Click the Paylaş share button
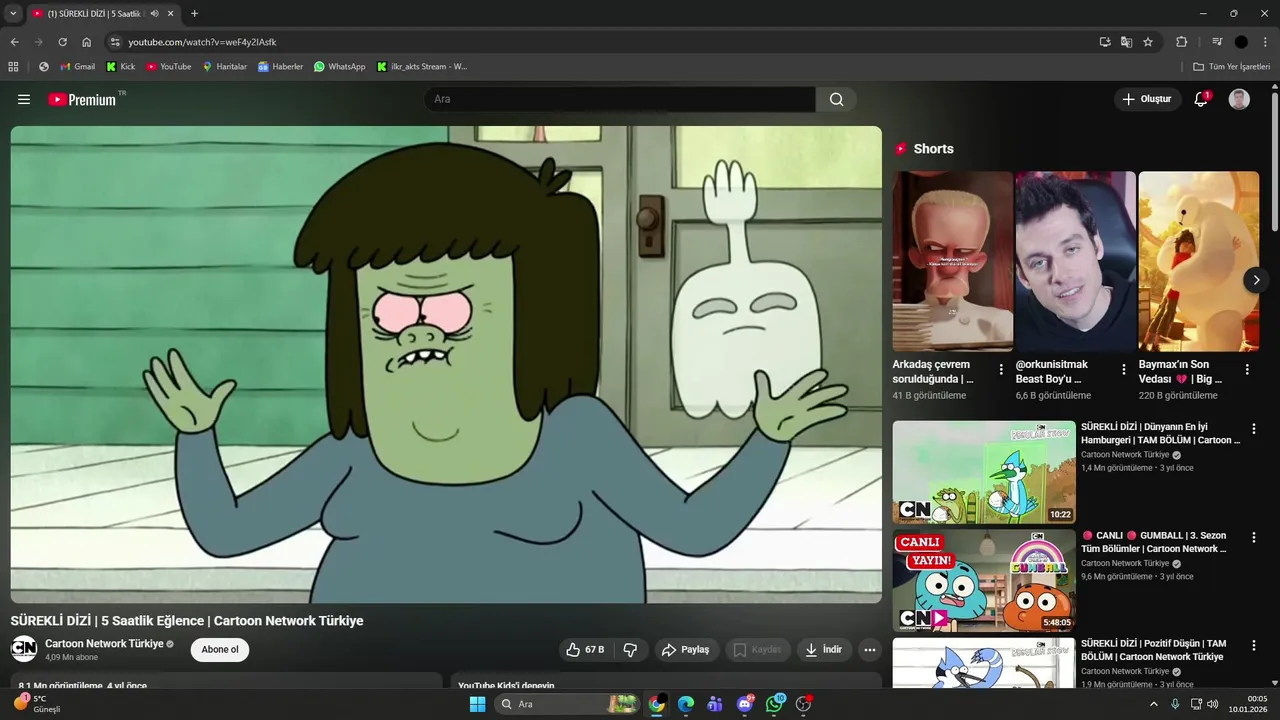The height and width of the screenshot is (720, 1280). coord(686,650)
